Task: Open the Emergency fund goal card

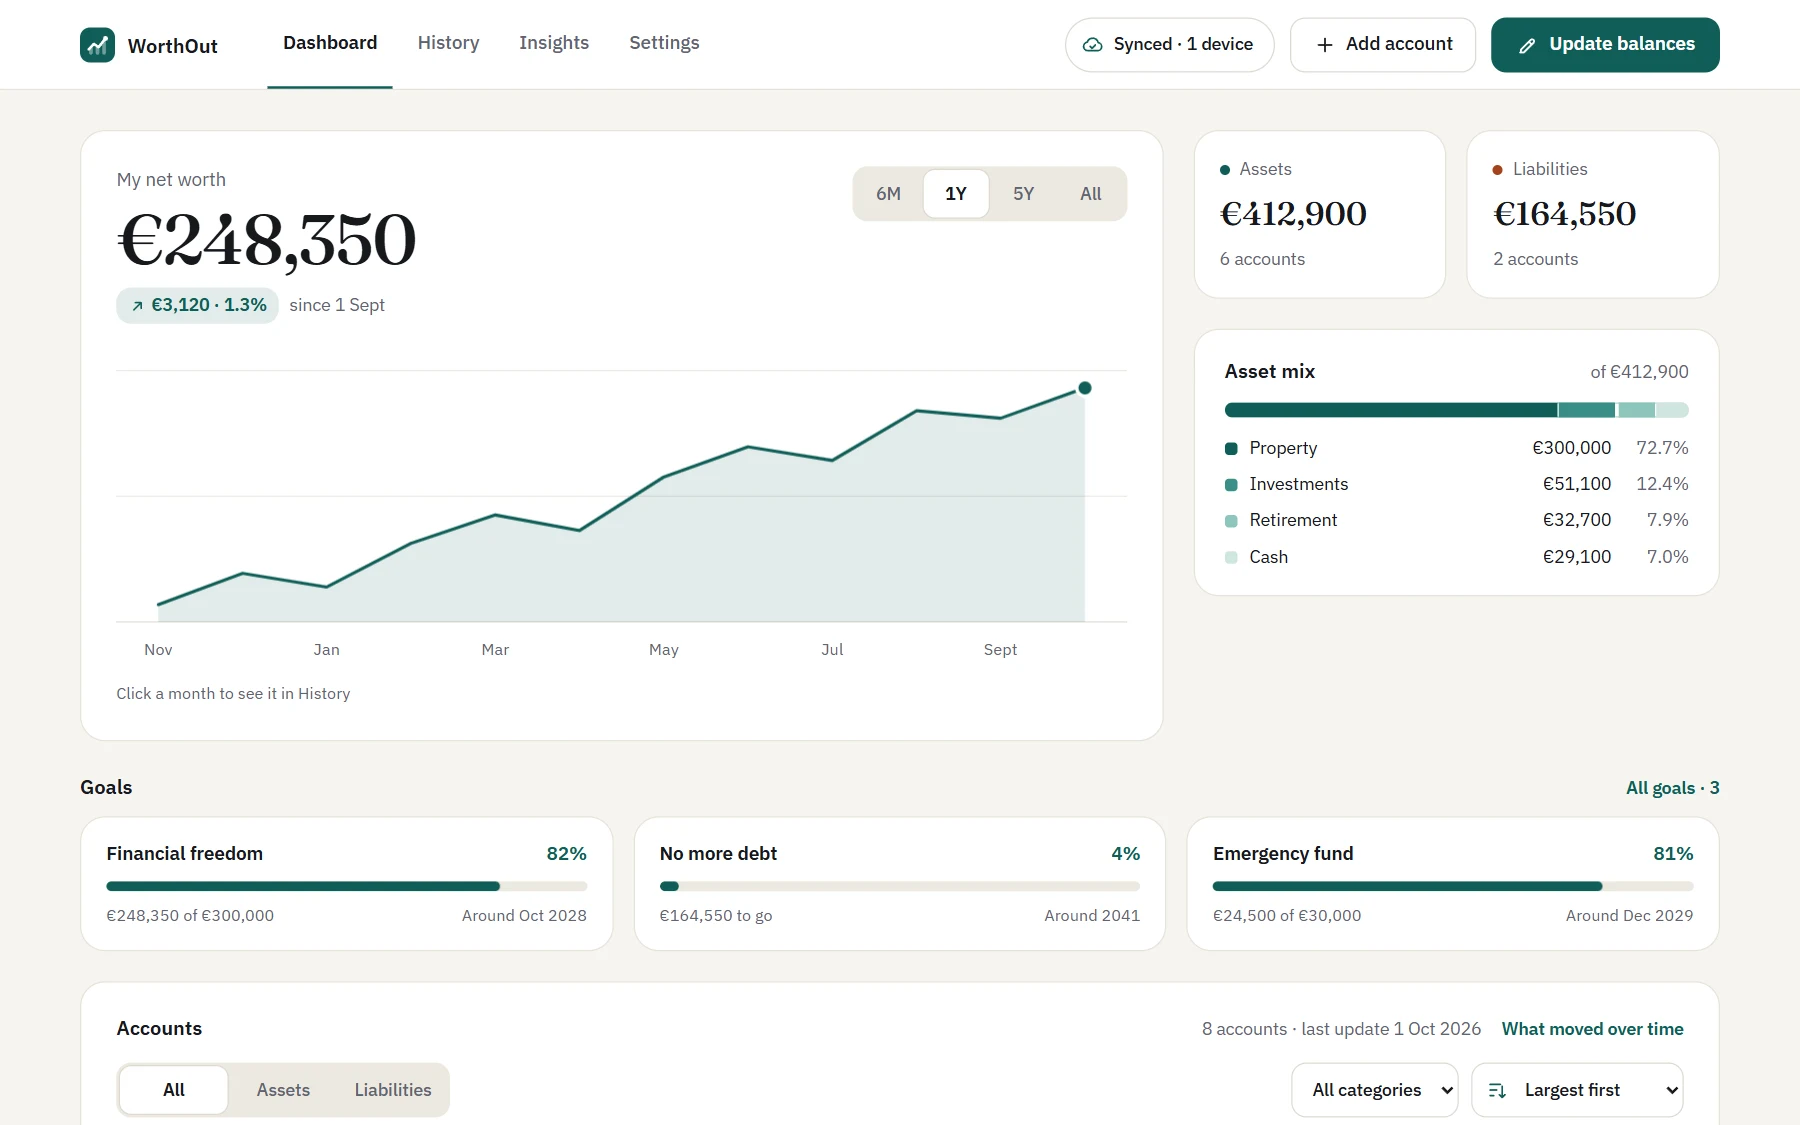Action: point(1453,884)
